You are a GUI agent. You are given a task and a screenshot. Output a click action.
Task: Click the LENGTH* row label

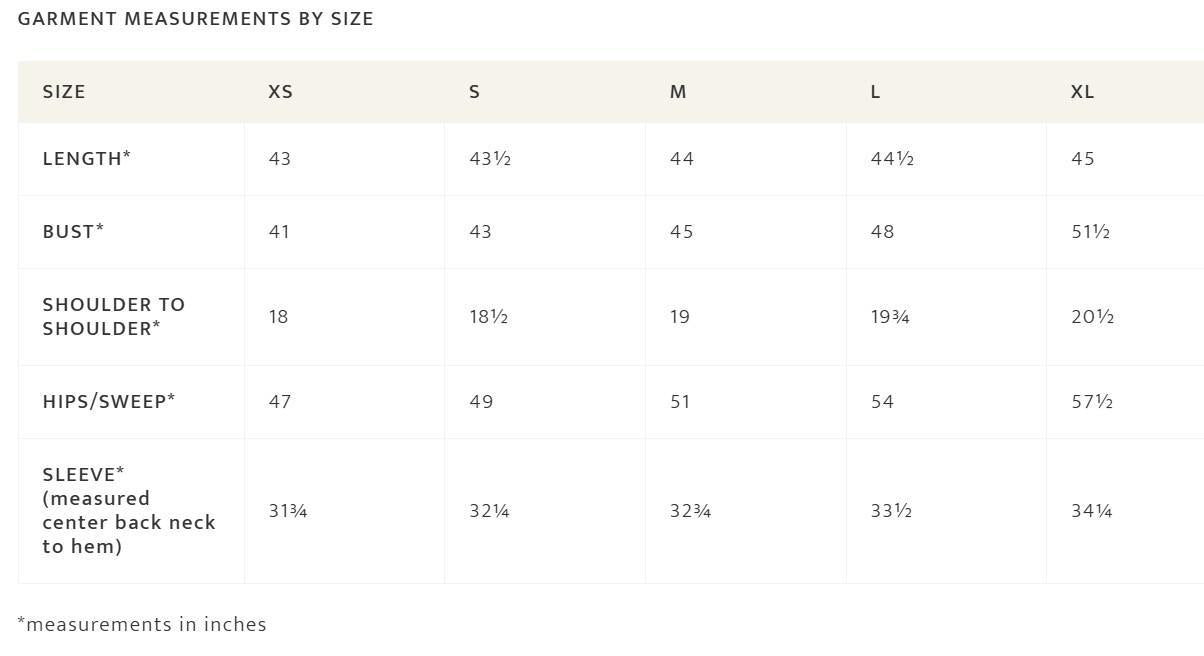[87, 159]
